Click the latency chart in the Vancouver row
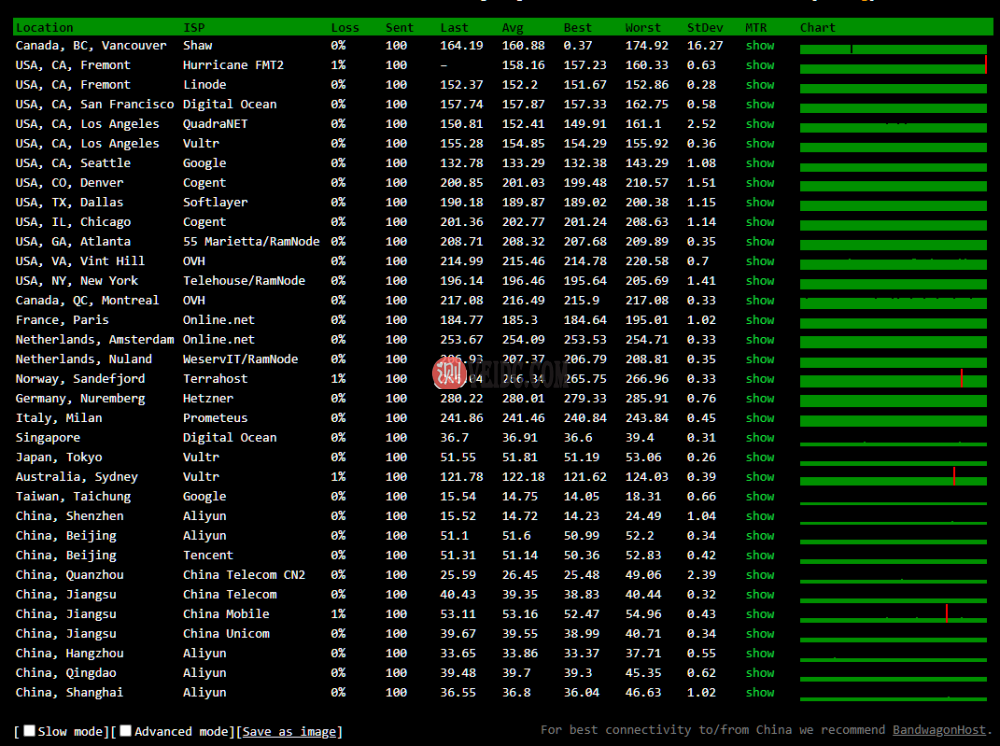Screen dimensions: 1000x746 (x=893, y=49)
